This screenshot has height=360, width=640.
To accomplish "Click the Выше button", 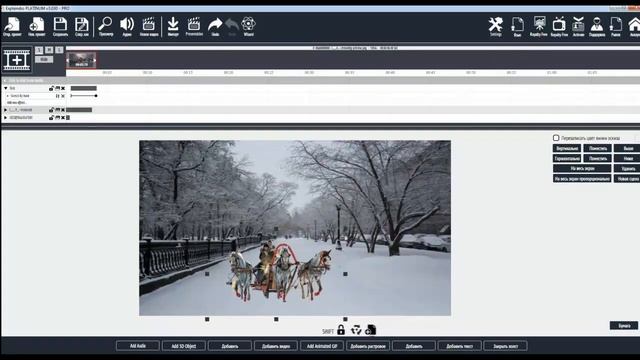I will tap(628, 148).
